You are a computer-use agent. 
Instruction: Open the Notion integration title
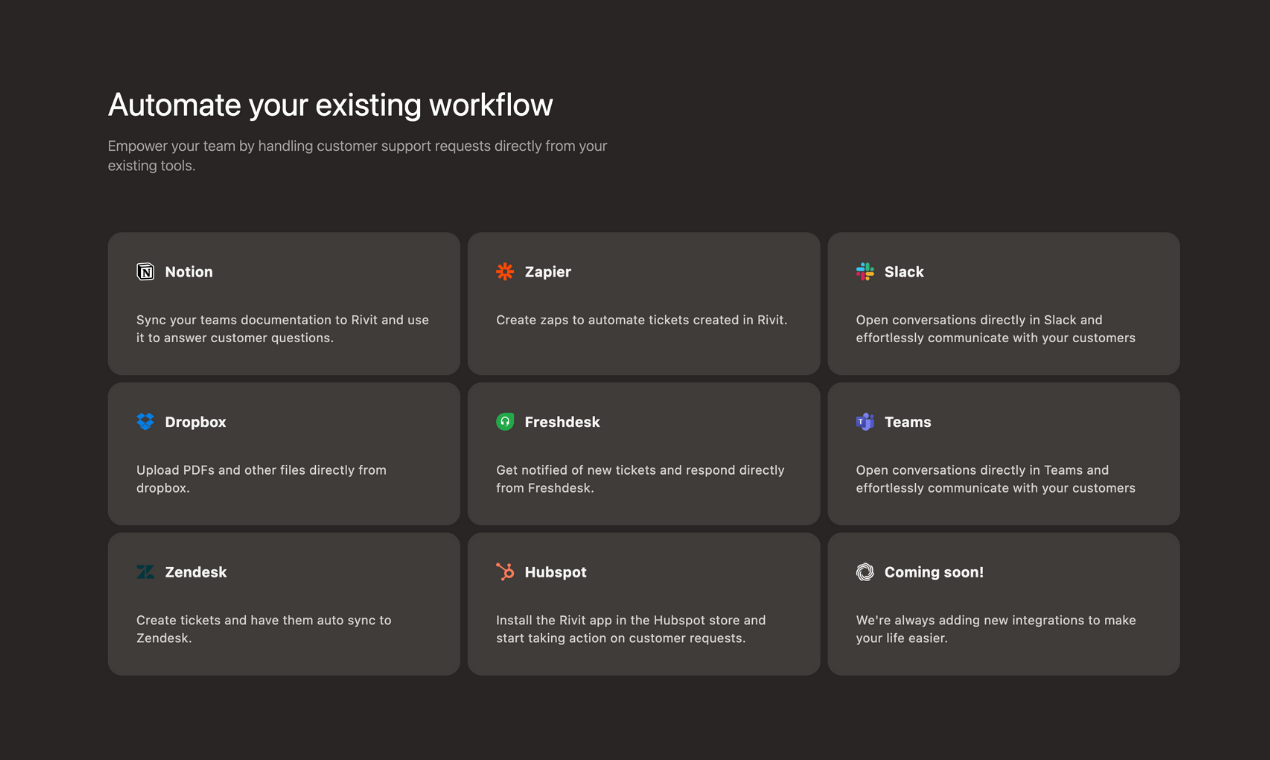tap(189, 272)
